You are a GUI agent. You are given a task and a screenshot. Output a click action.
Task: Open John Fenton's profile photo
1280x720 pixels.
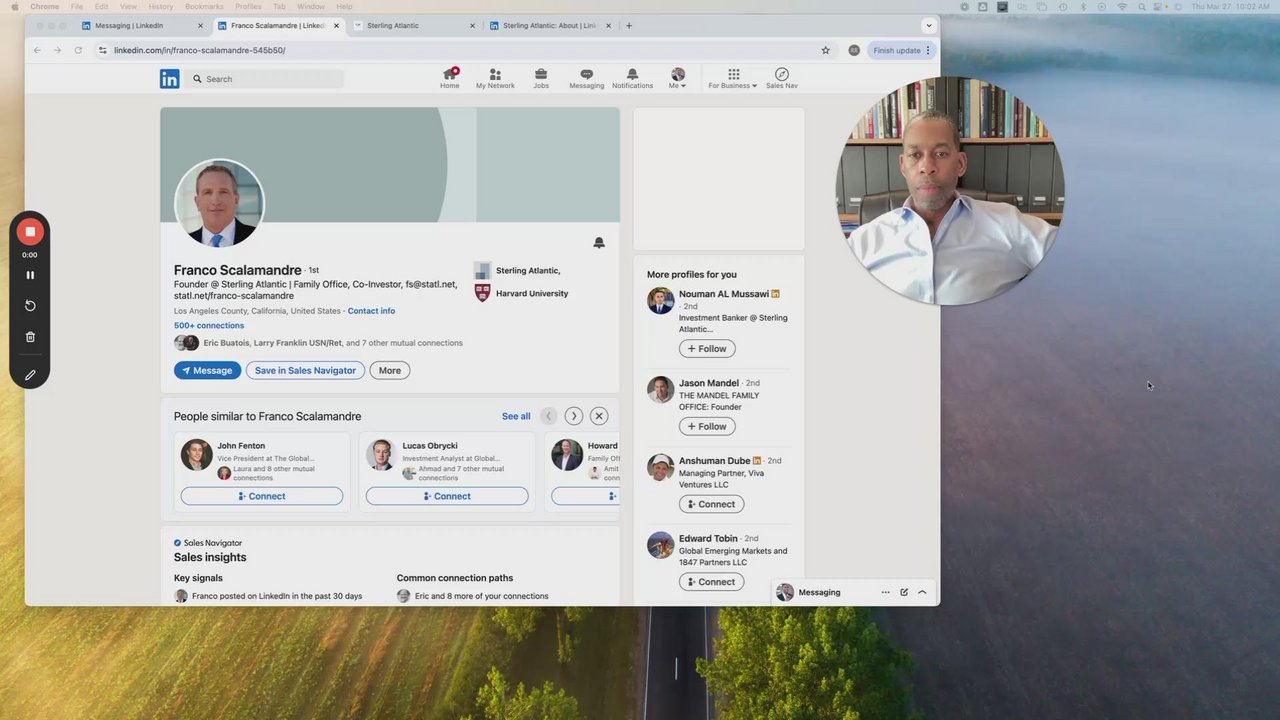(197, 455)
